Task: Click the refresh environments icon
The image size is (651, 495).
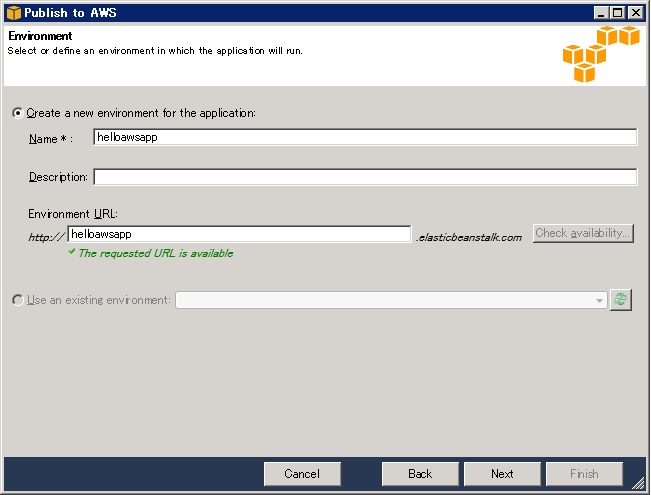Action: point(621,299)
